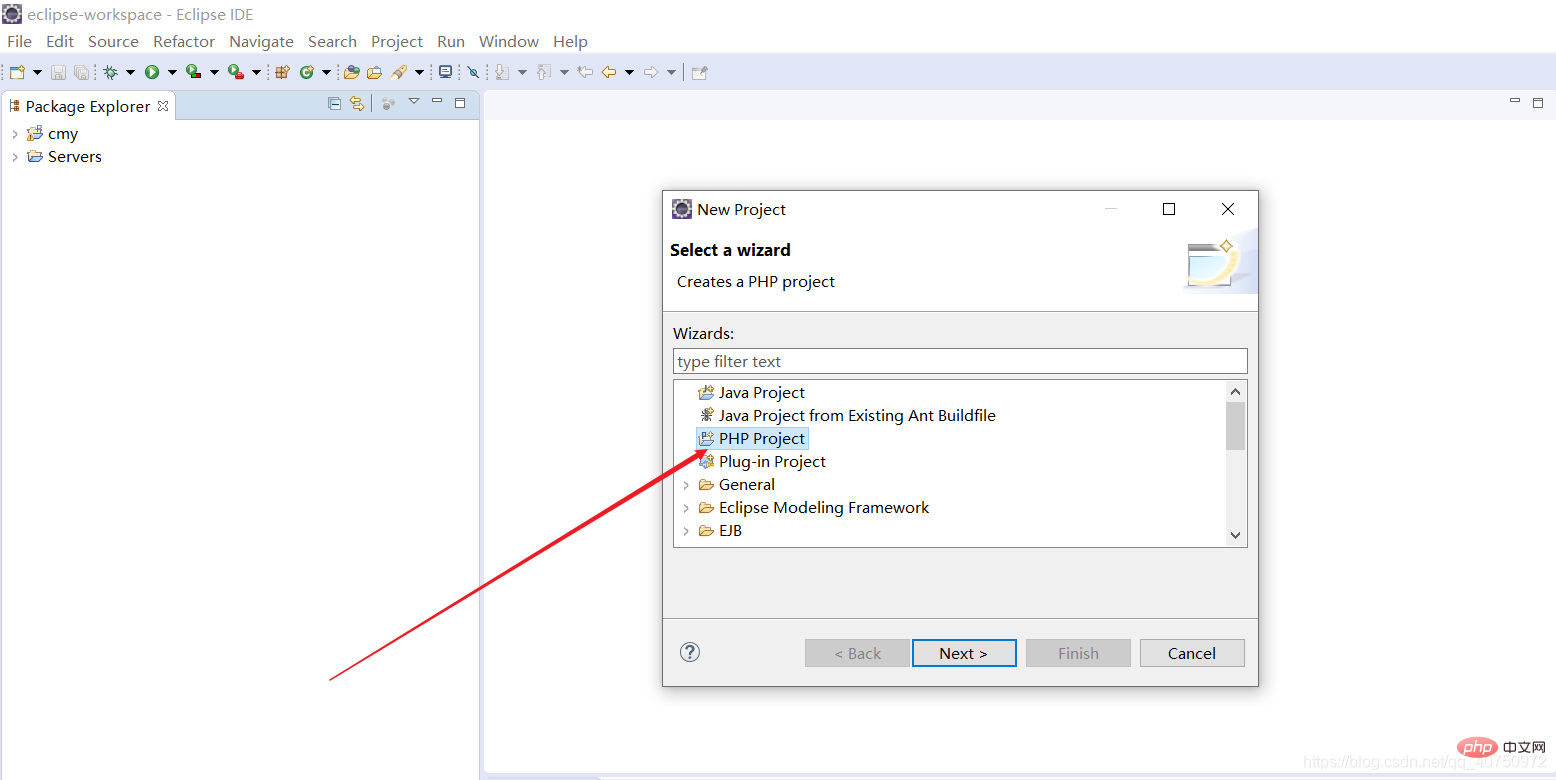The height and width of the screenshot is (780, 1556).
Task: Open the Coverage dropdown arrow
Action: 214,72
